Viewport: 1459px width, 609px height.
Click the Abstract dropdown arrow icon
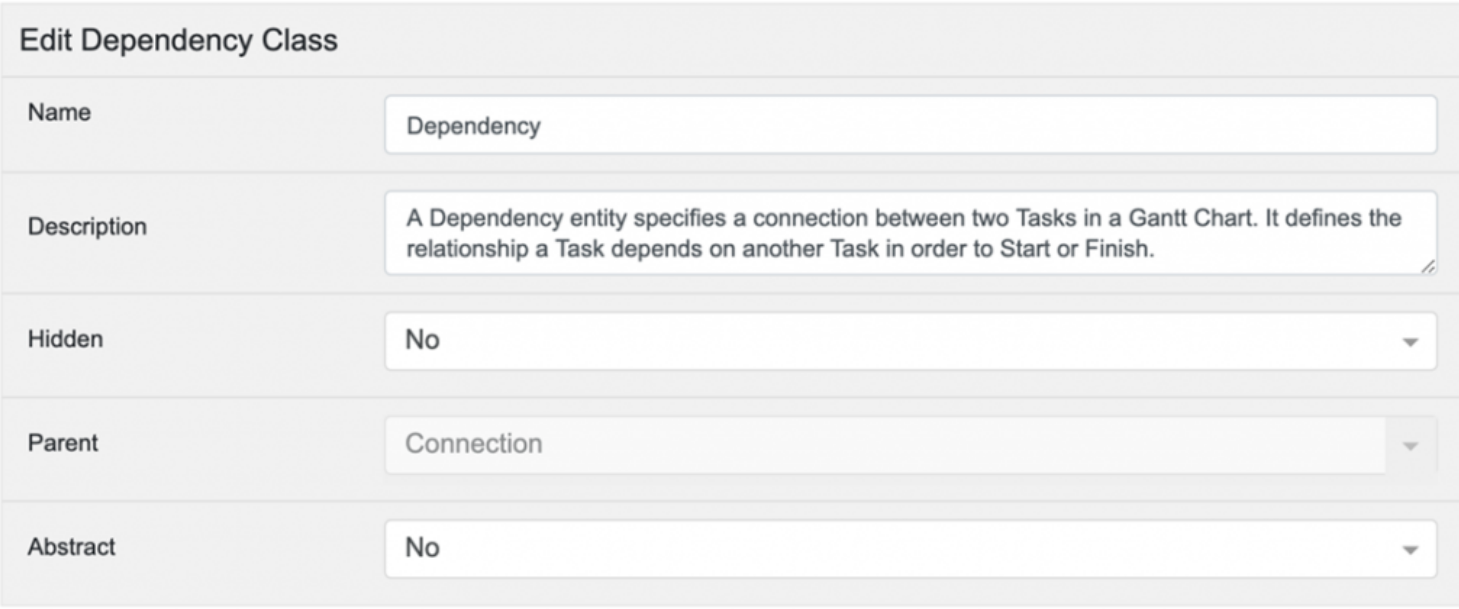coord(1410,549)
